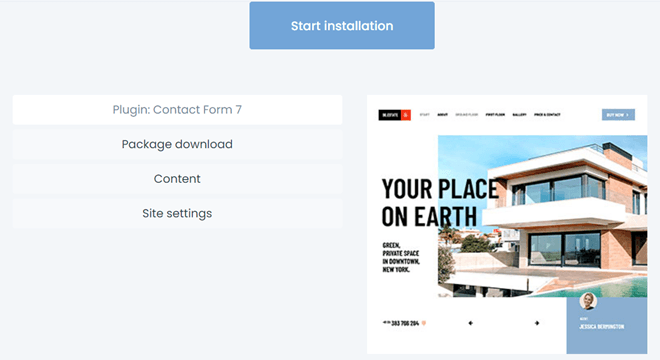Click the Price & Contact item in preview
Image resolution: width=660 pixels, height=360 pixels.
coord(547,115)
